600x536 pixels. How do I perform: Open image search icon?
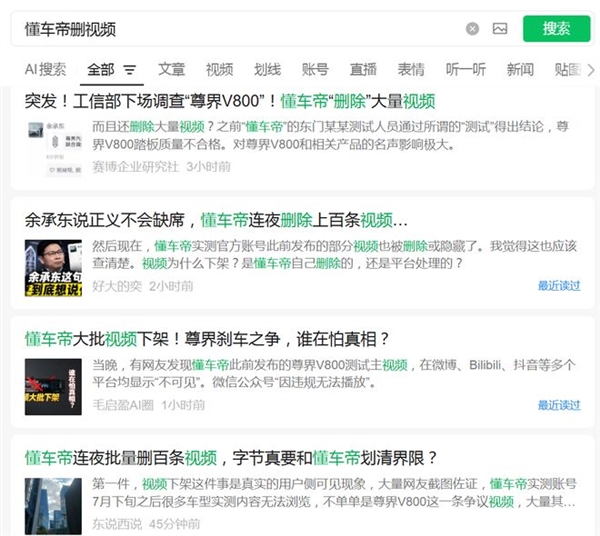coord(500,29)
